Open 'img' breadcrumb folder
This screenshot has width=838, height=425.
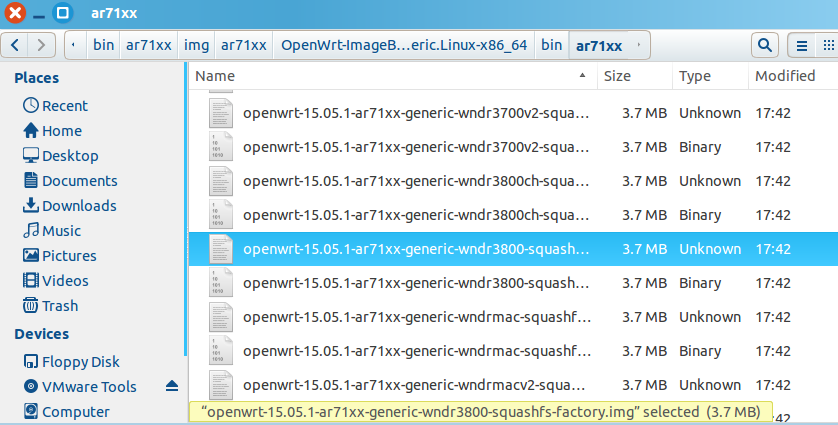point(196,45)
